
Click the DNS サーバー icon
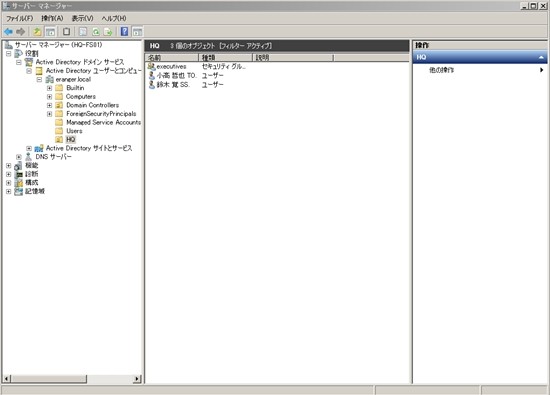[x=29, y=157]
